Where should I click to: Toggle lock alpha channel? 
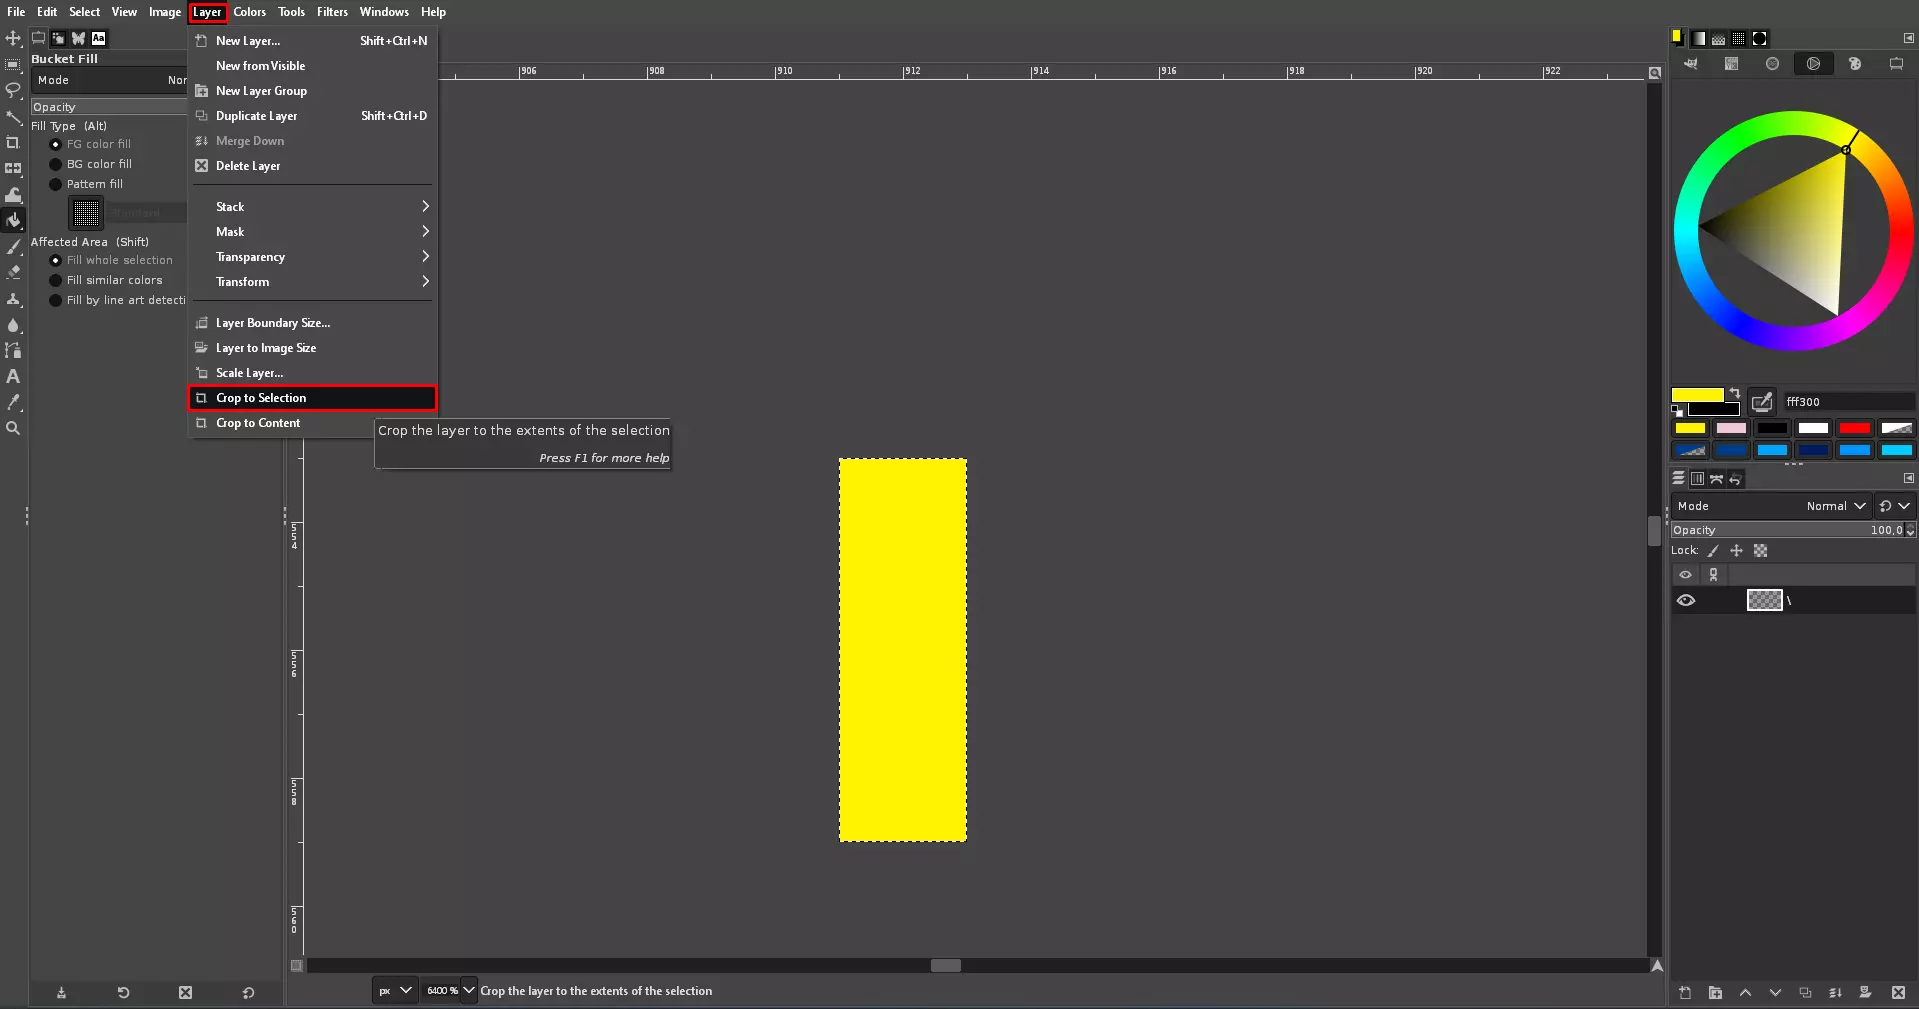click(1761, 551)
